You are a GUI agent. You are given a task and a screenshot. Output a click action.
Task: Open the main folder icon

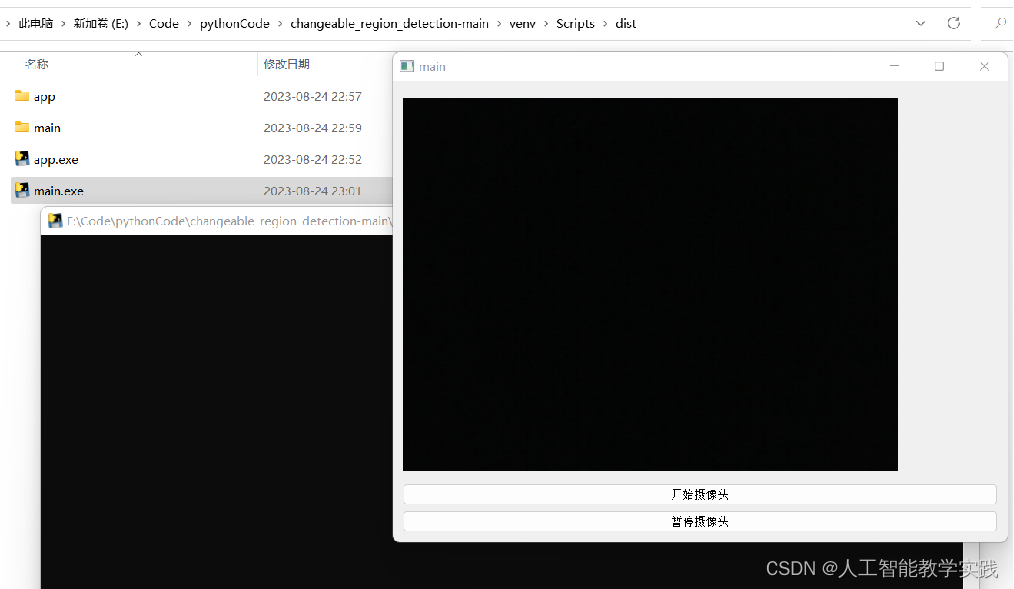click(21, 127)
